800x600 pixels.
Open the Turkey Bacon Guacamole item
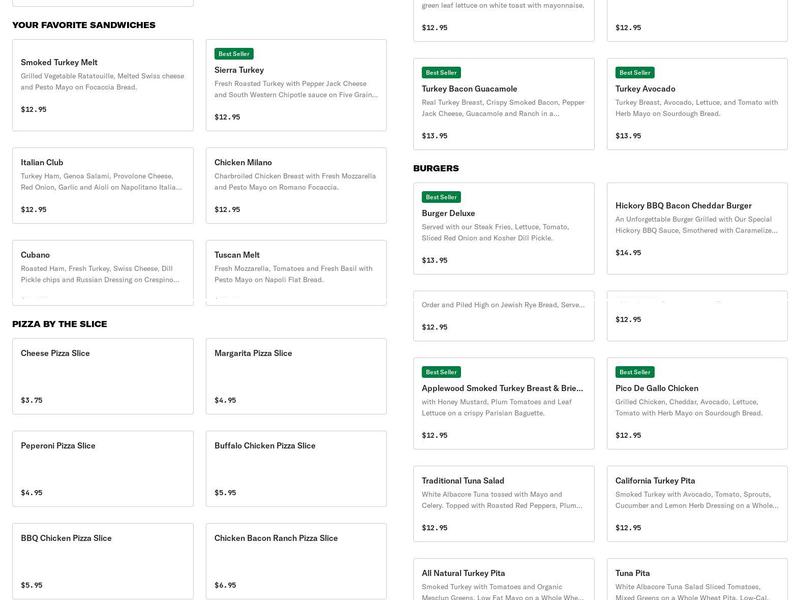tap(503, 104)
